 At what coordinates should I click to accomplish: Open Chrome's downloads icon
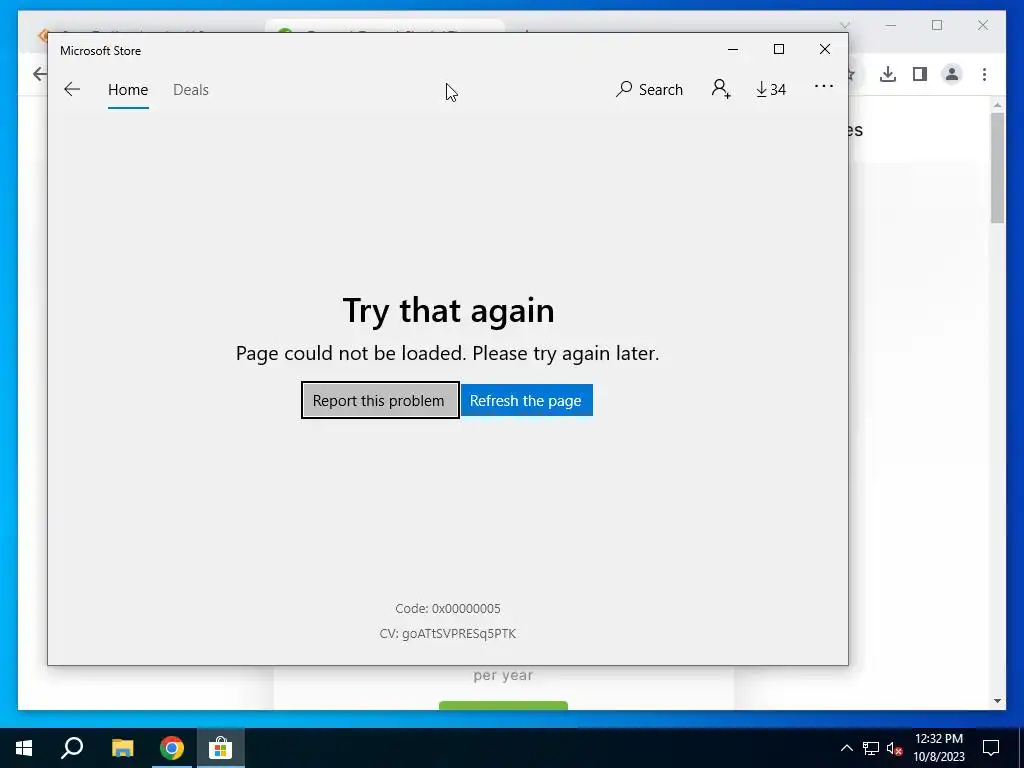(x=888, y=74)
